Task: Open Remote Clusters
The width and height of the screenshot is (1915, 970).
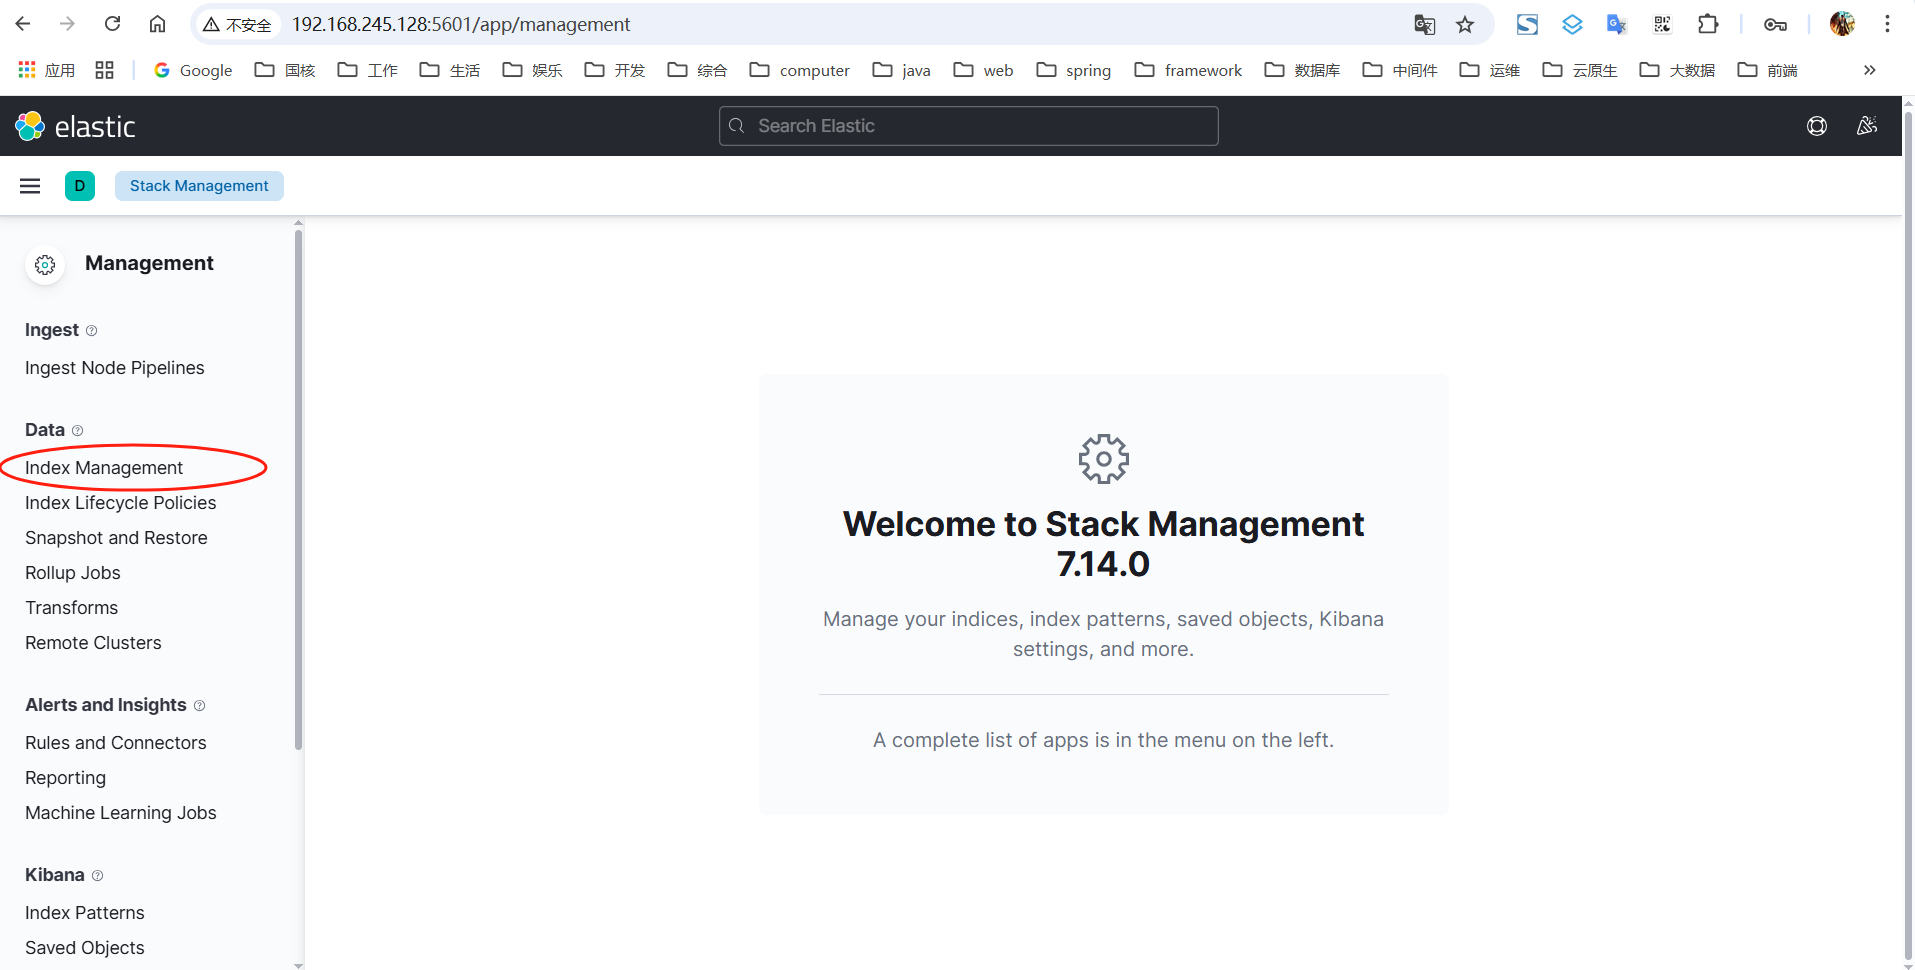Action: pyautogui.click(x=93, y=643)
